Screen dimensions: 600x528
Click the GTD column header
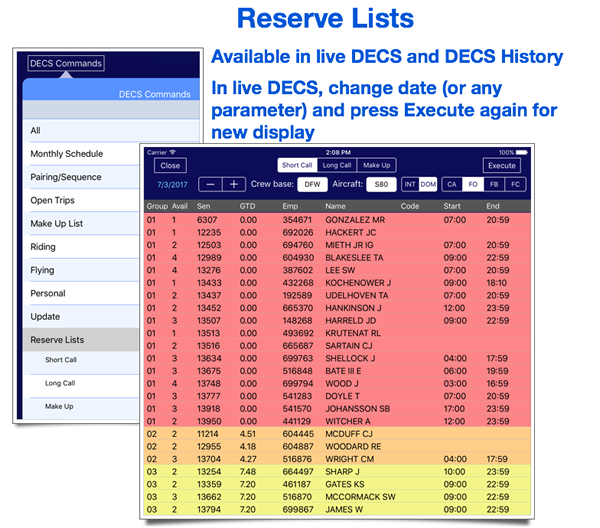tap(247, 206)
